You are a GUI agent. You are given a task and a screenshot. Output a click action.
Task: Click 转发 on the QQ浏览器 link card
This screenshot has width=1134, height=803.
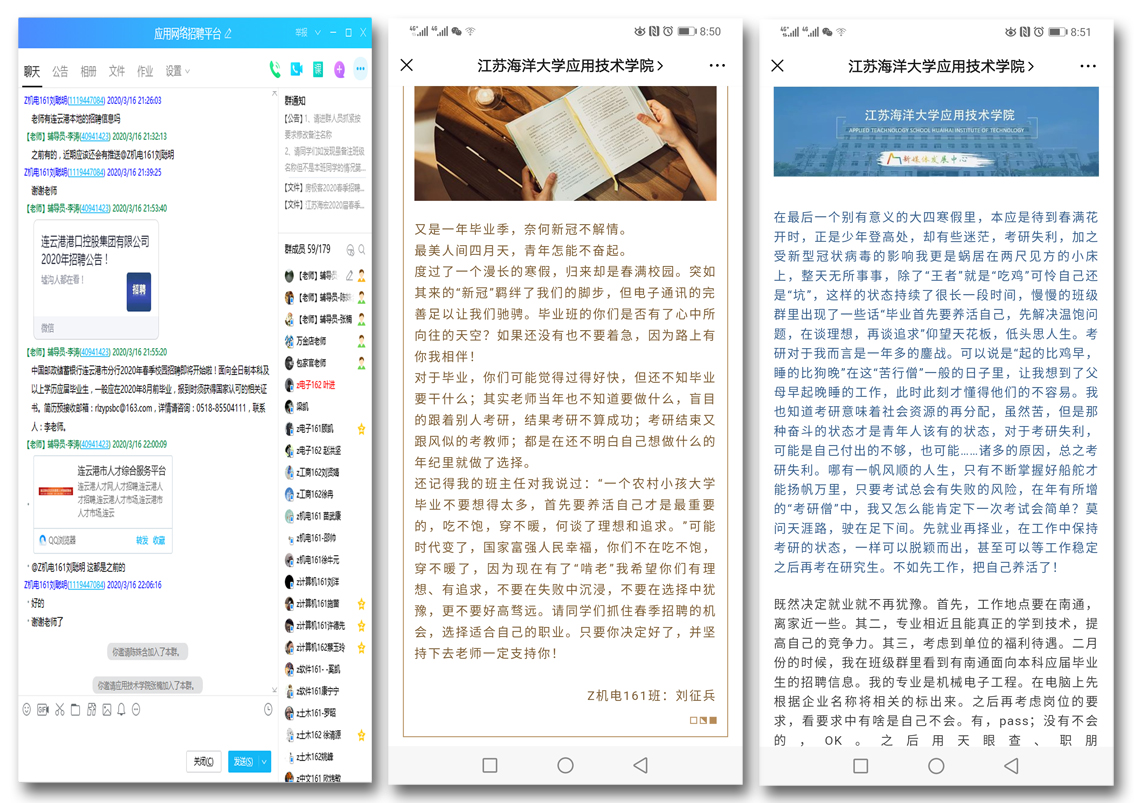point(142,540)
